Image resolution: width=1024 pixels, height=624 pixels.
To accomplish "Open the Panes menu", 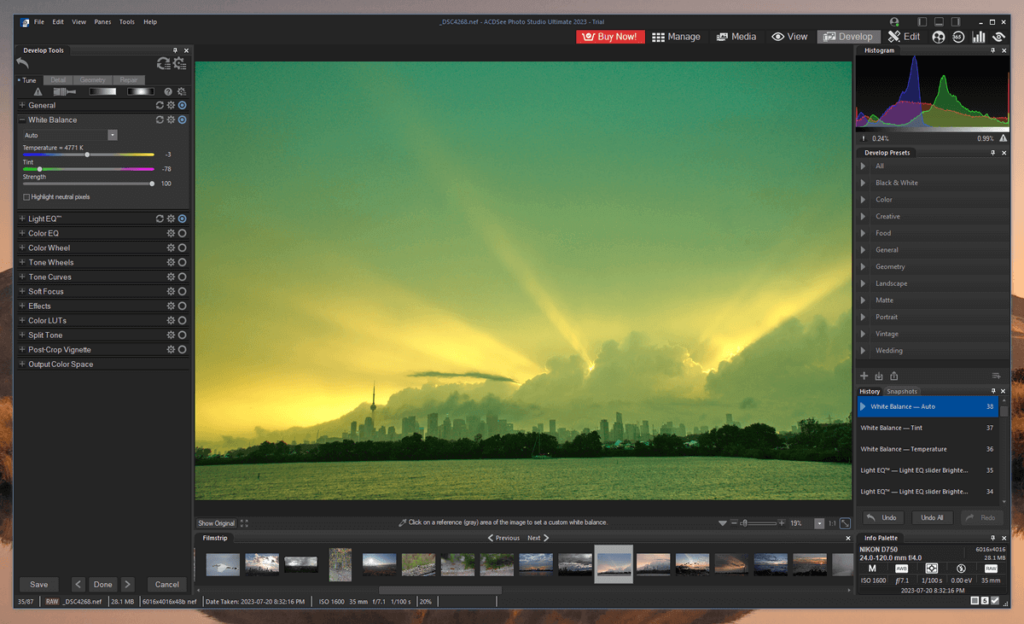I will 103,22.
